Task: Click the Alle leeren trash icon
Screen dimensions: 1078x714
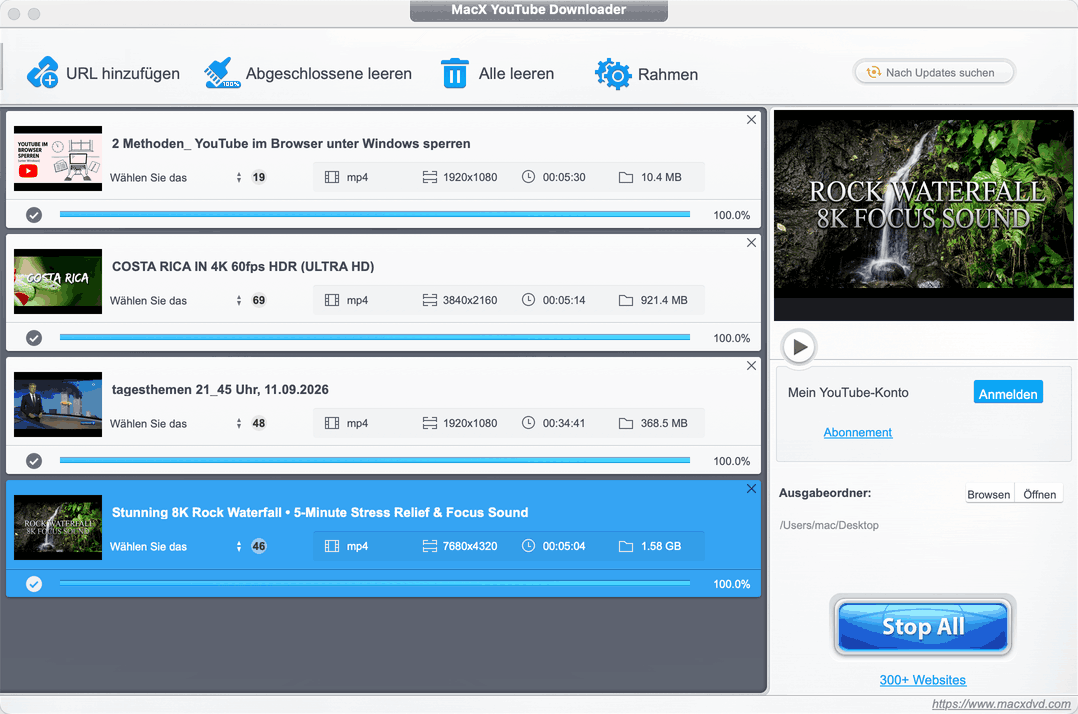Action: (454, 73)
